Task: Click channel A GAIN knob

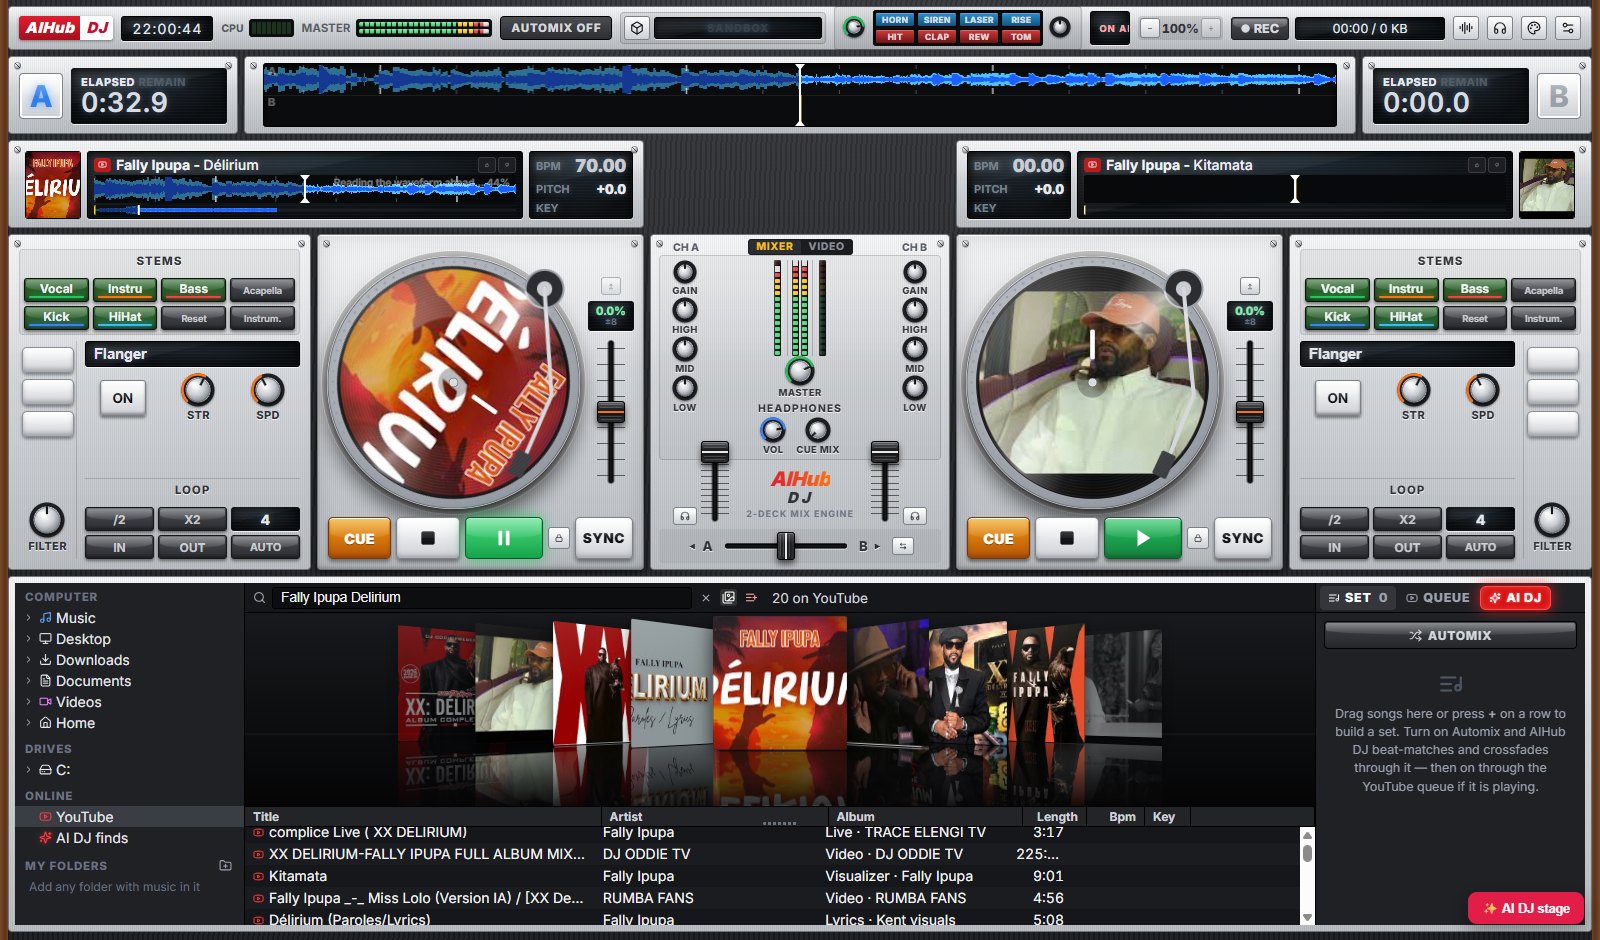Action: pos(685,272)
